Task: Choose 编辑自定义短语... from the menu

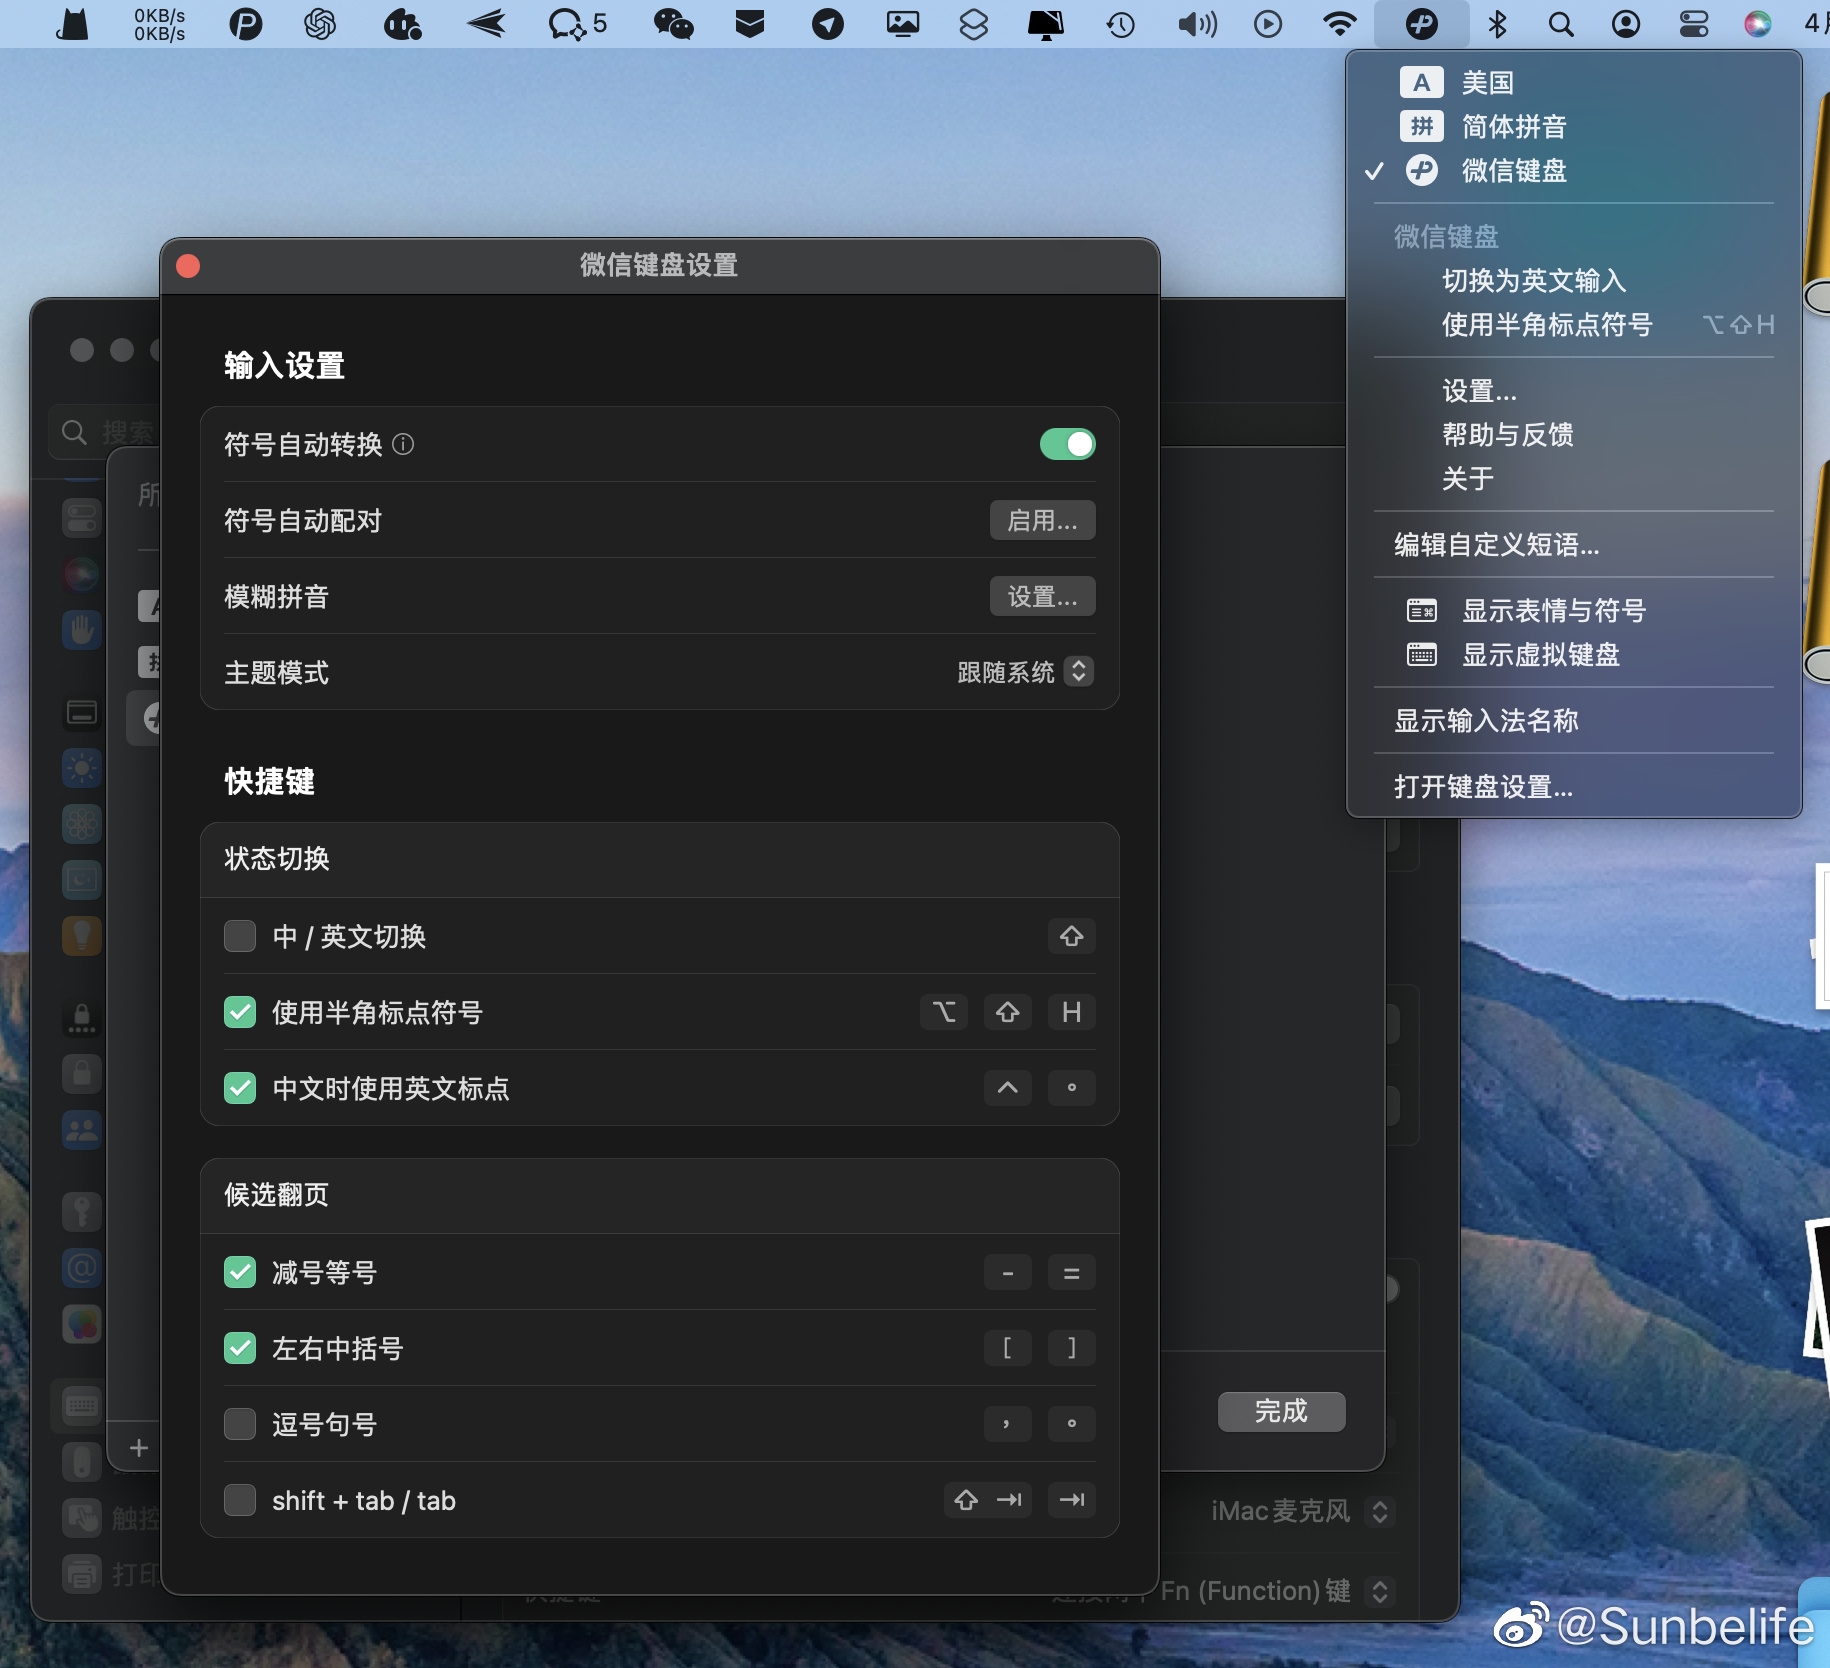Action: 1496,545
